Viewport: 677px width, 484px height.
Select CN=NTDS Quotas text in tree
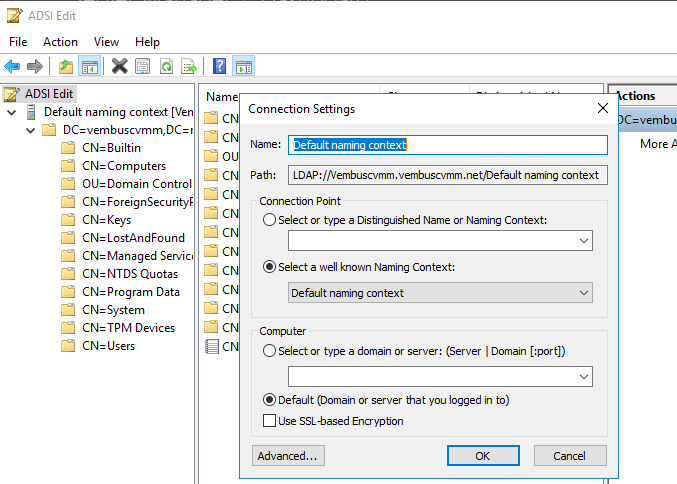point(130,274)
